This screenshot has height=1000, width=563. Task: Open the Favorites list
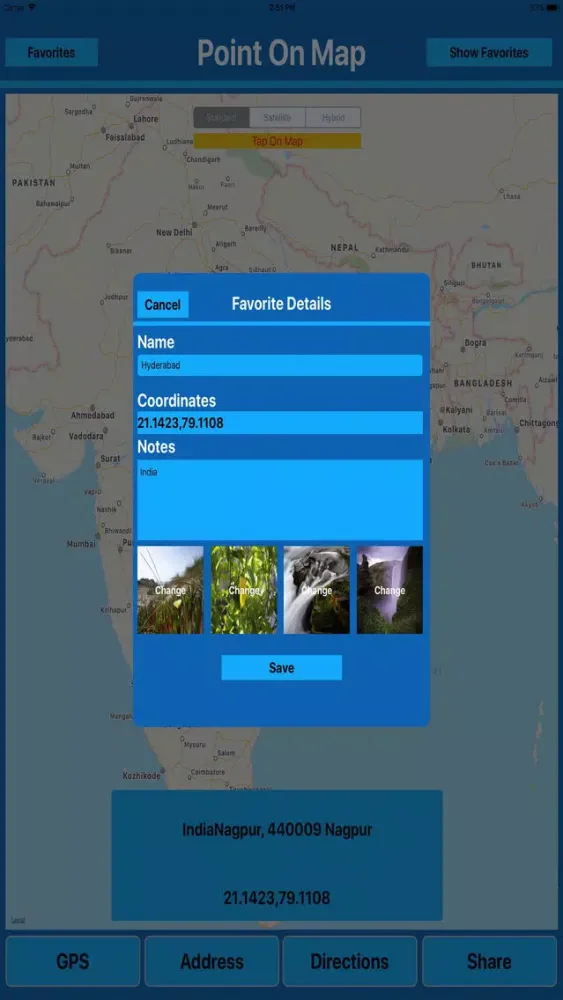(x=51, y=52)
